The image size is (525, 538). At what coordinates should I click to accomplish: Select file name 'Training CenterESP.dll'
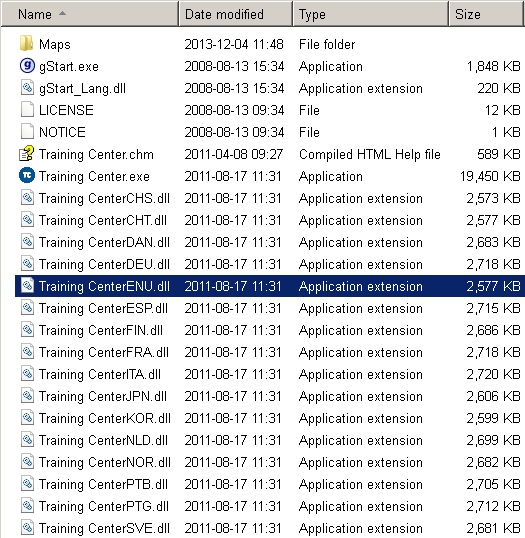coord(103,308)
